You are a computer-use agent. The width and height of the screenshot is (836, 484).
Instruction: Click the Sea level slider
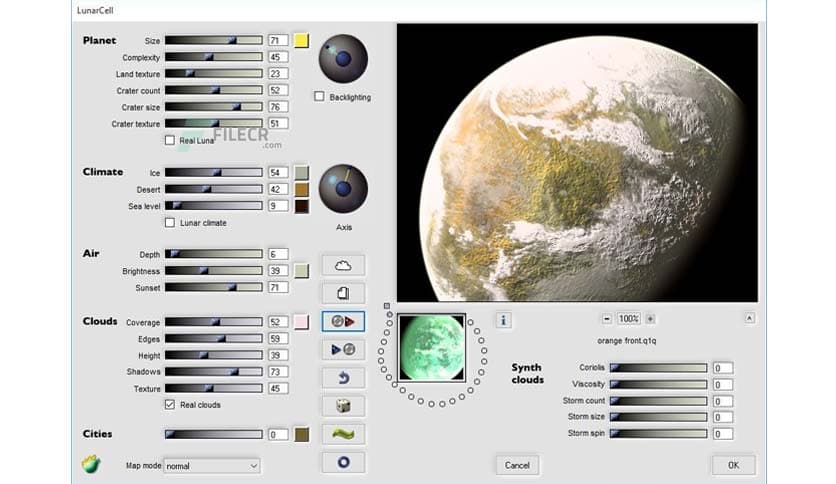214,205
